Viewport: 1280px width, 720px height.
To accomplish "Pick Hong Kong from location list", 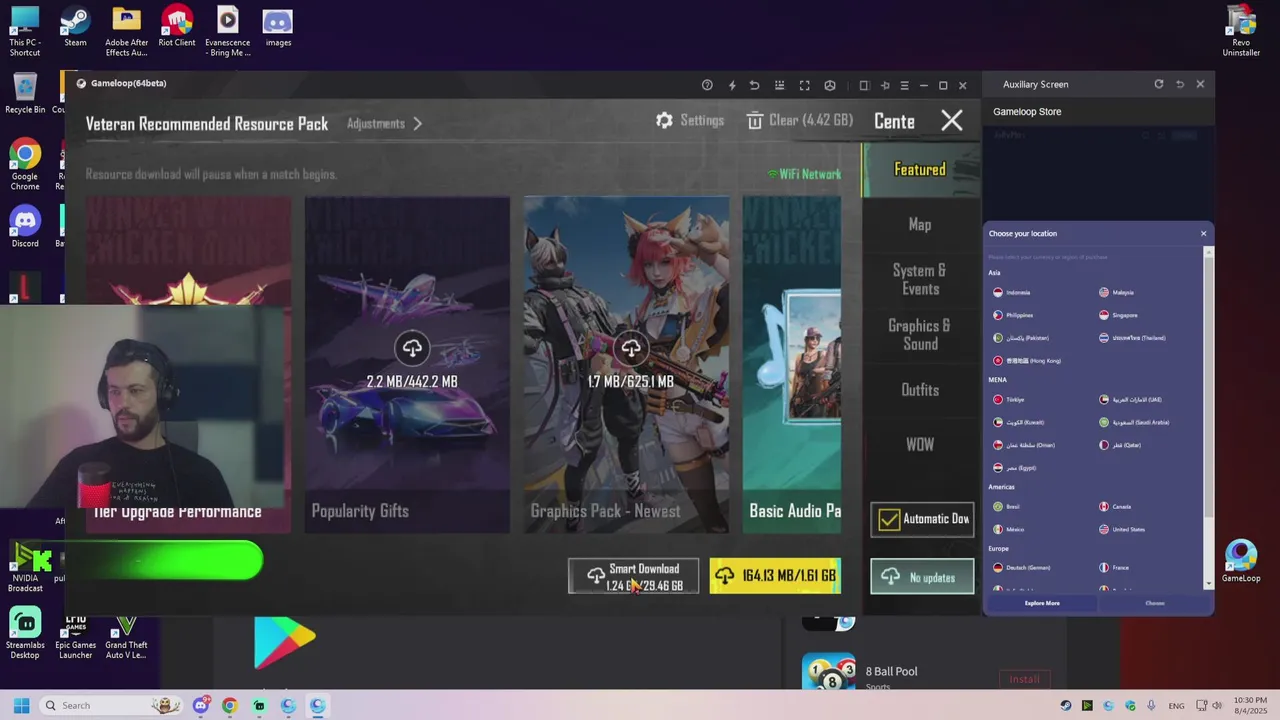I will (x=1026, y=360).
